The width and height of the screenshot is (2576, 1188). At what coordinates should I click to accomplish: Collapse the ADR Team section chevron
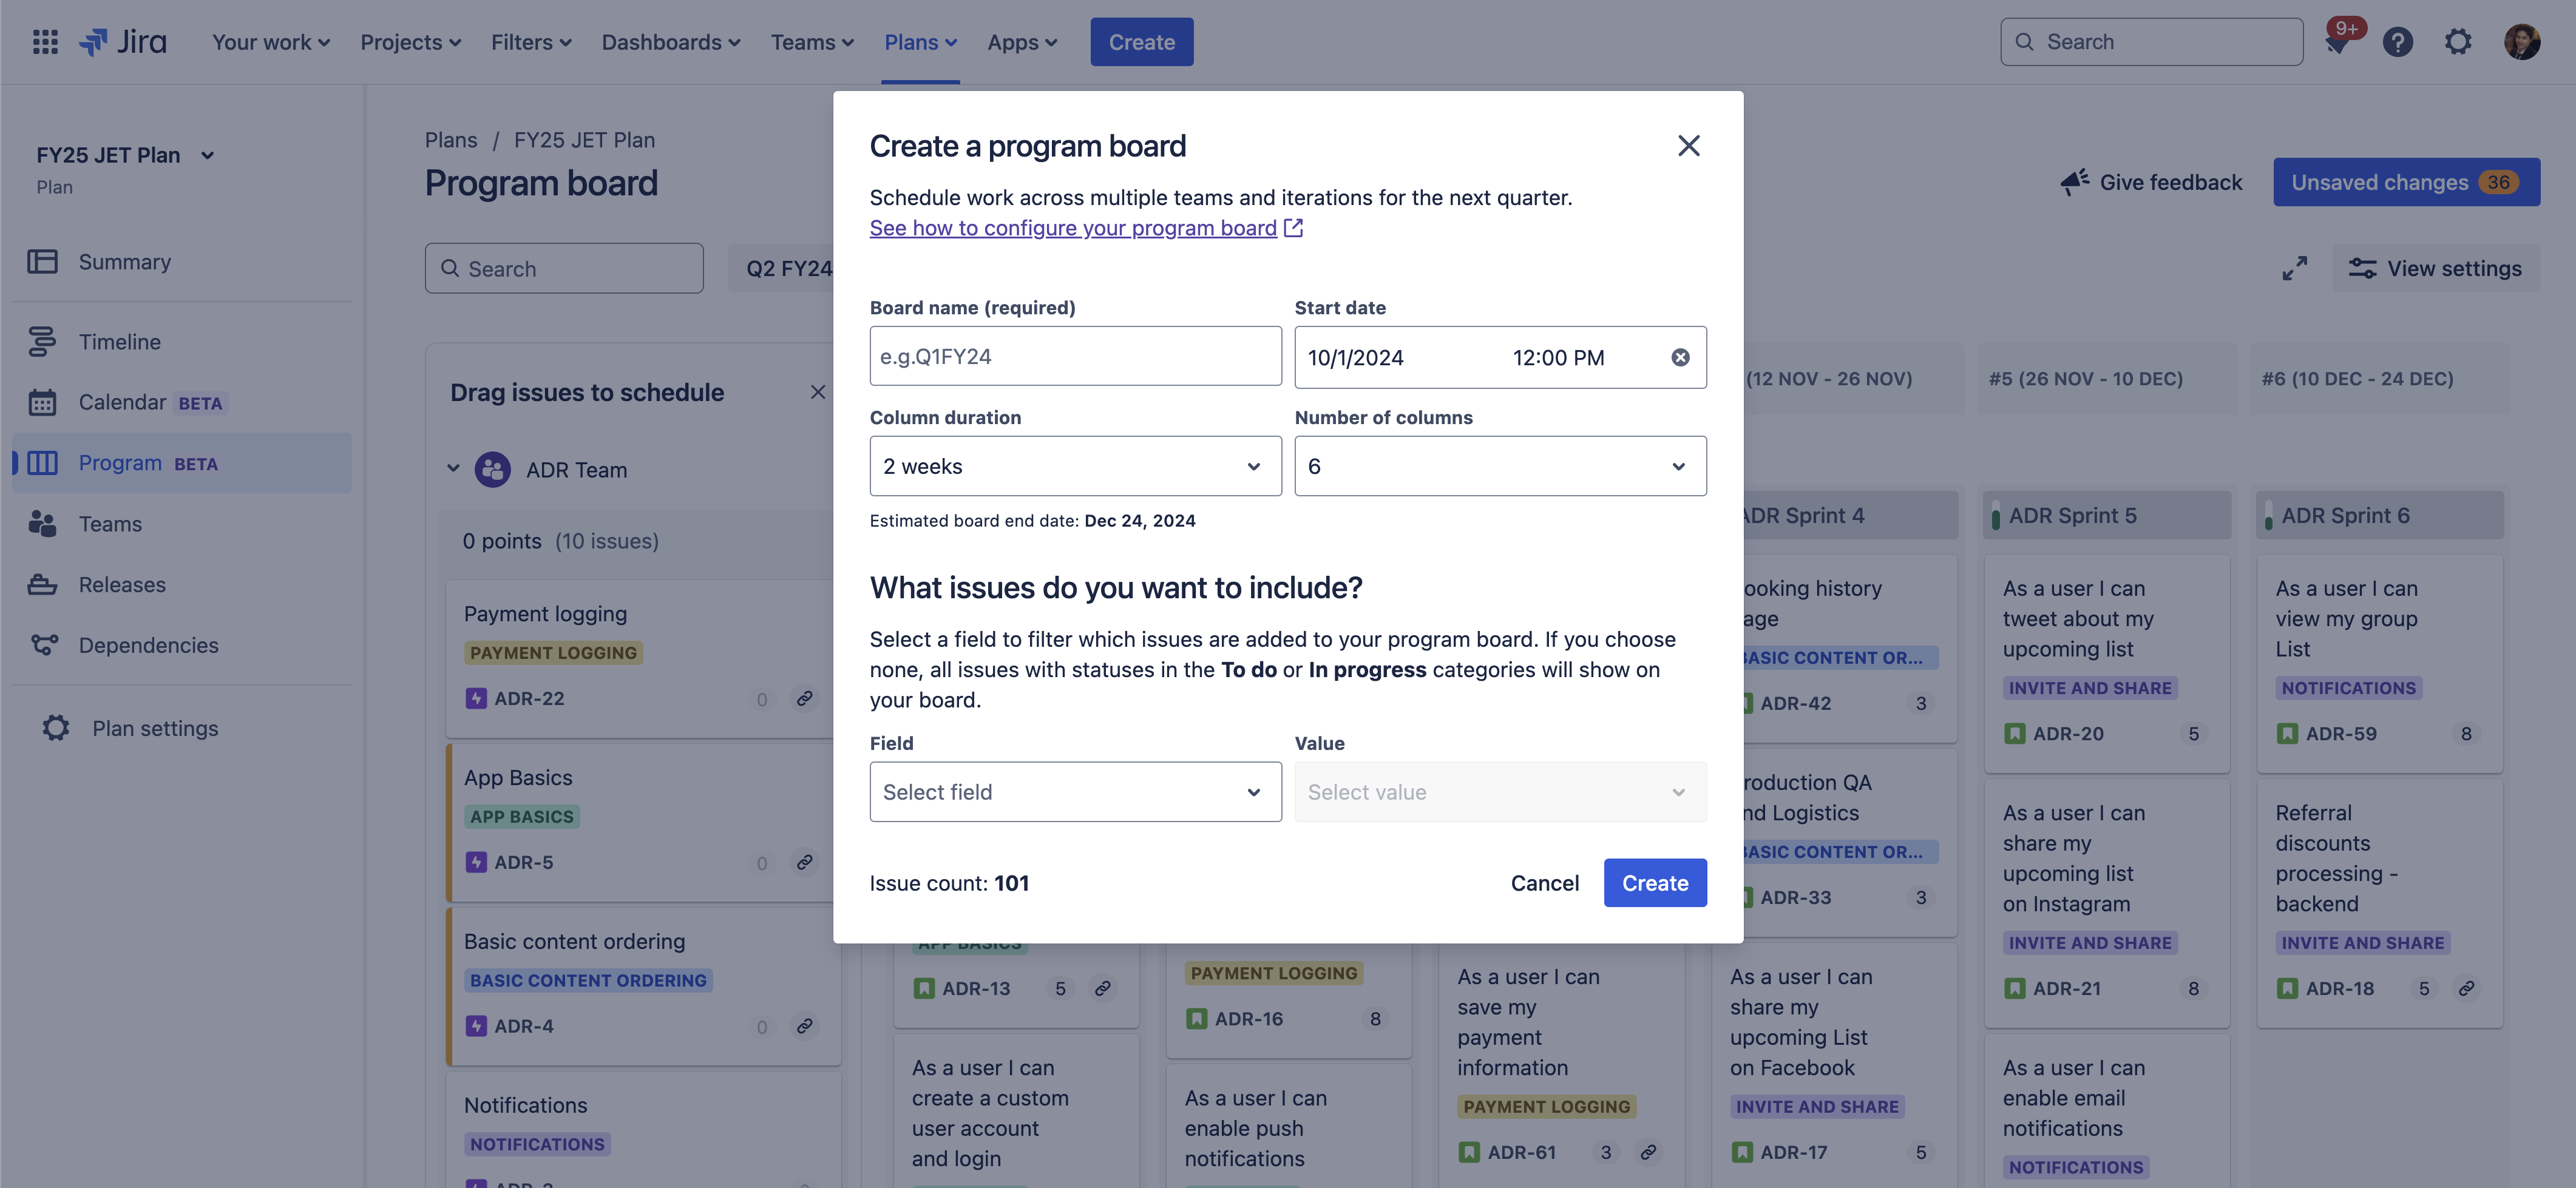453,469
